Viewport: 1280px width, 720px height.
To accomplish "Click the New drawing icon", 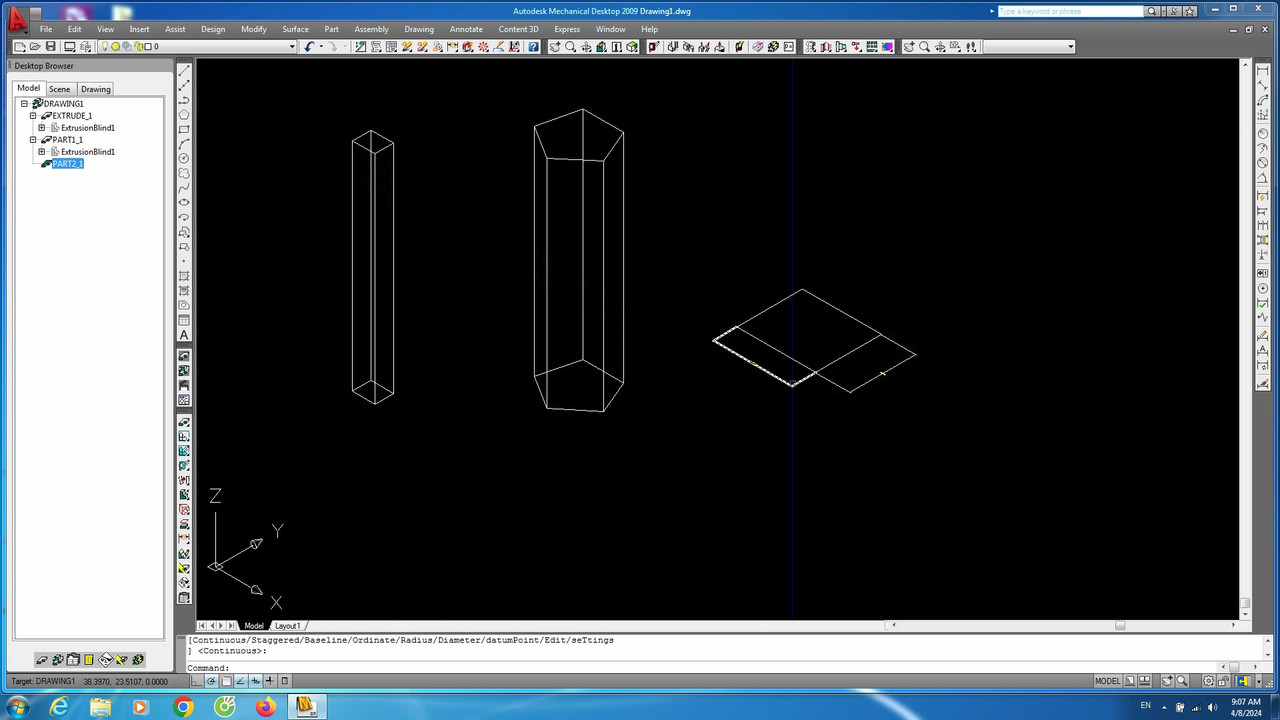I will tap(19, 46).
